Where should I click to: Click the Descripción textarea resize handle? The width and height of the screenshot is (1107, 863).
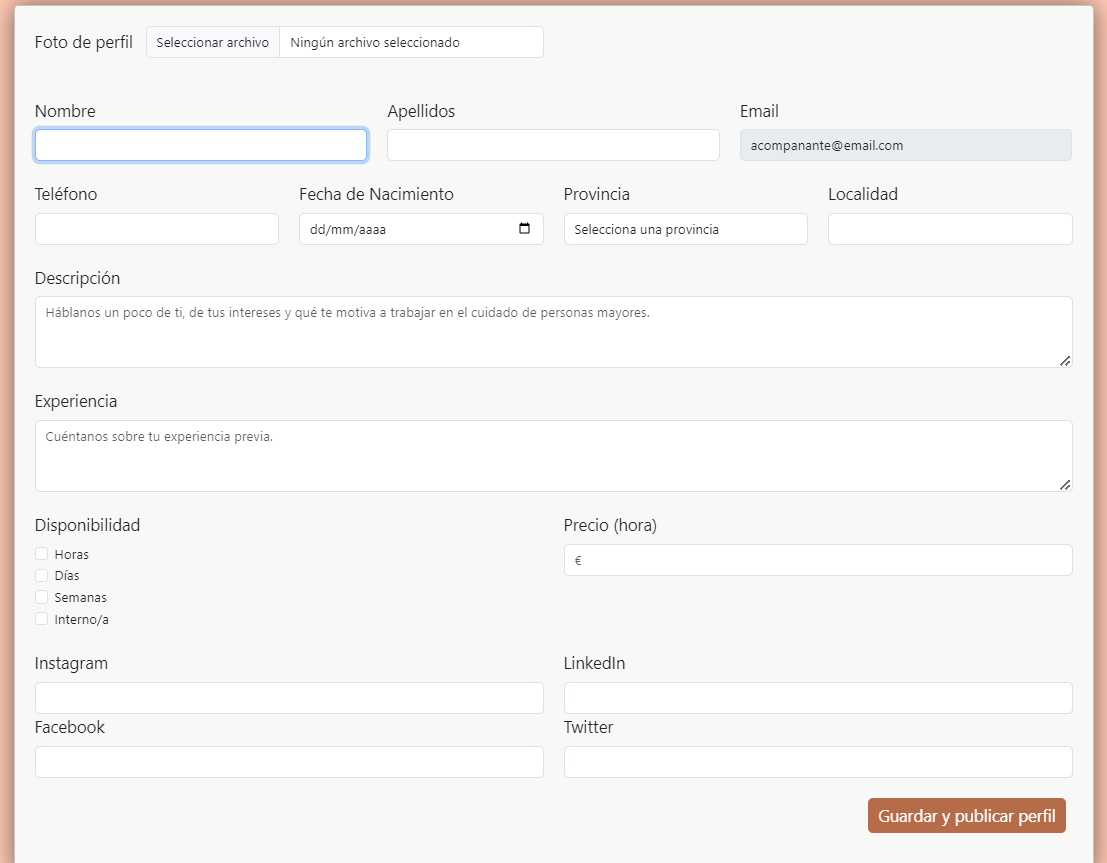coord(1065,361)
